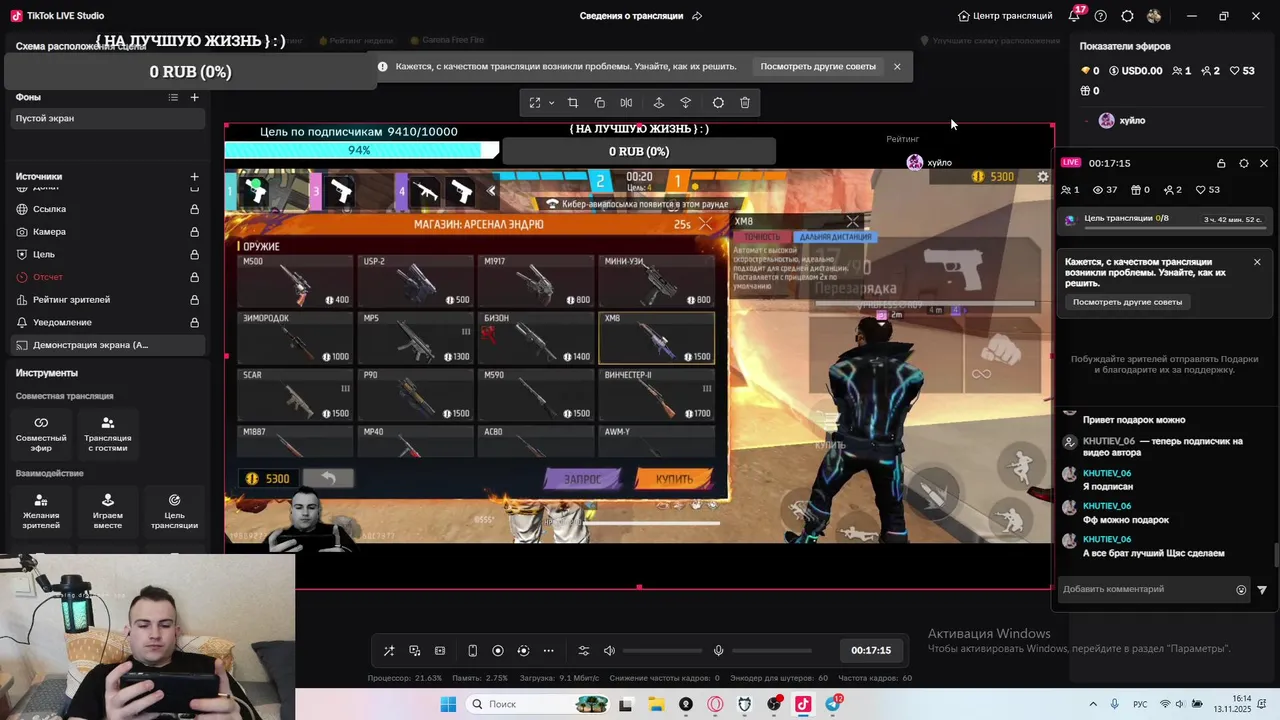This screenshot has height=720, width=1280.
Task: Click the Посмотреть другие советы button in the top banner
Action: pos(818,67)
